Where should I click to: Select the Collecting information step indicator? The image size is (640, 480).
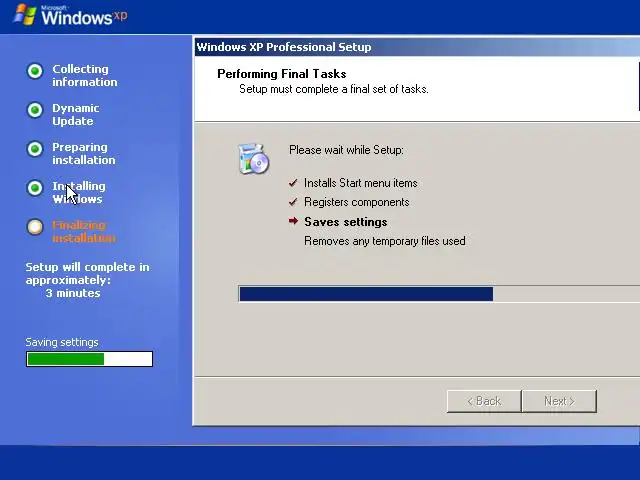35,71
